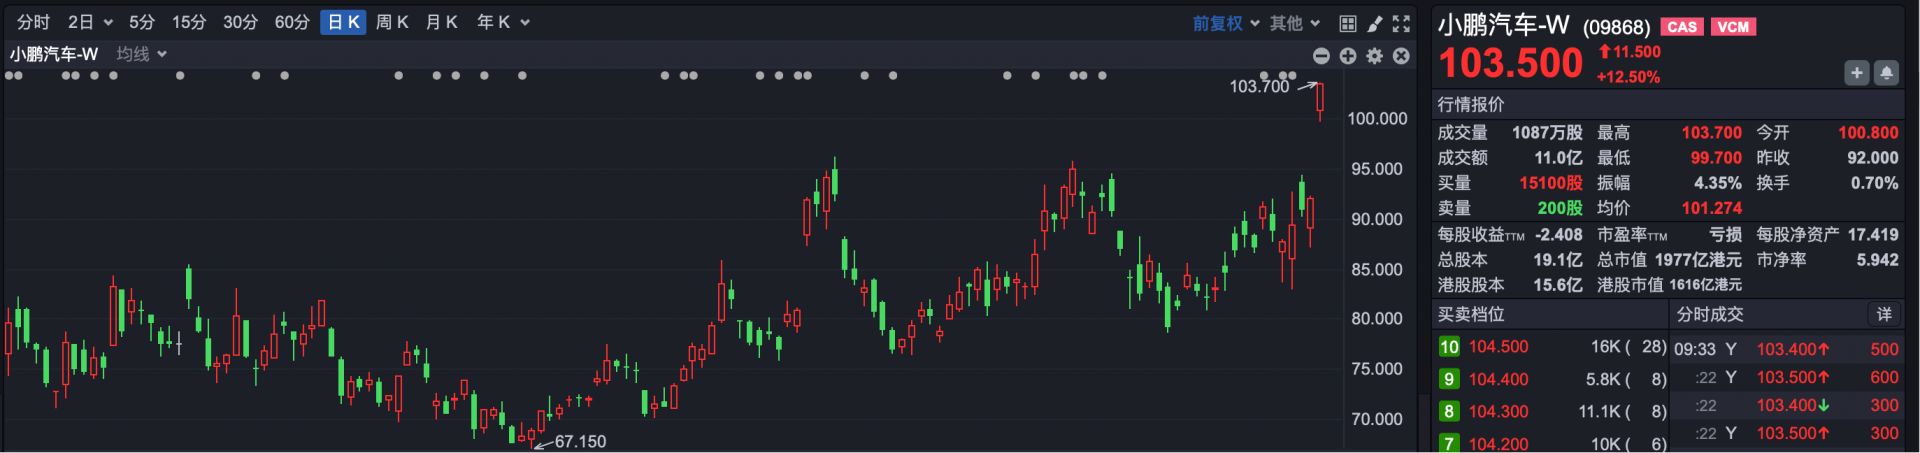This screenshot has height=453, width=1920.
Task: Select the drawing brush tool
Action: coord(1374,23)
